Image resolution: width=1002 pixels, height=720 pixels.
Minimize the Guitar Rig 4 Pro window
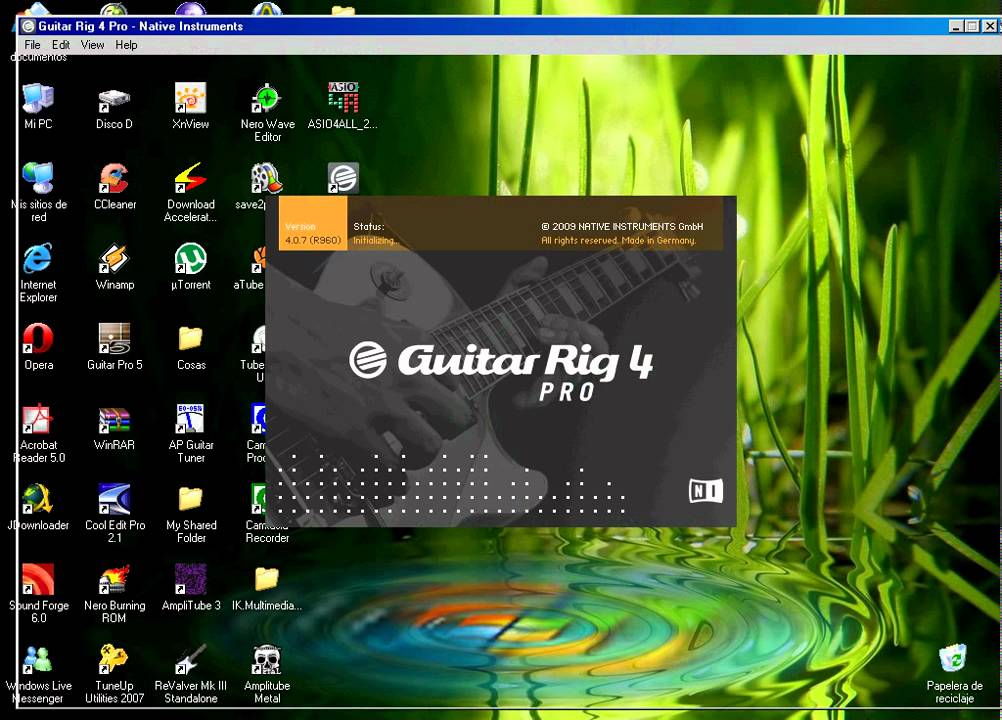(956, 26)
